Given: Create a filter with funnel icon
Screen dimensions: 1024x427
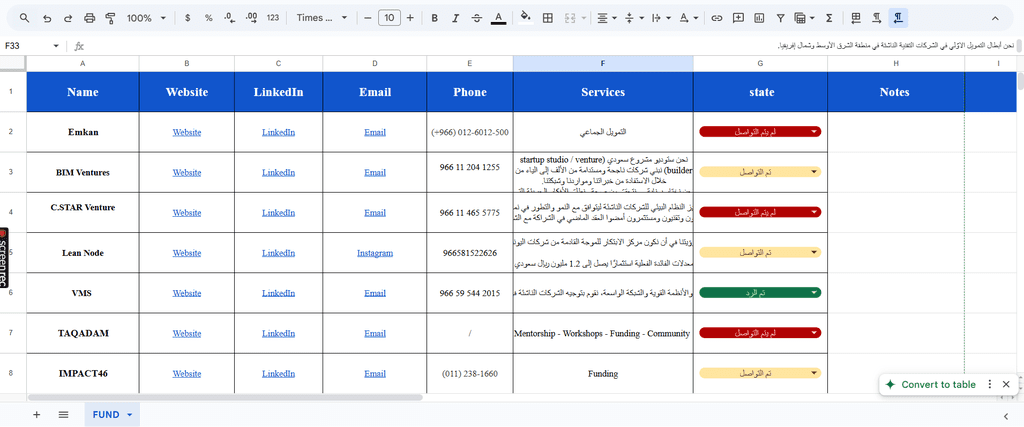Looking at the screenshot, I should coord(780,18).
